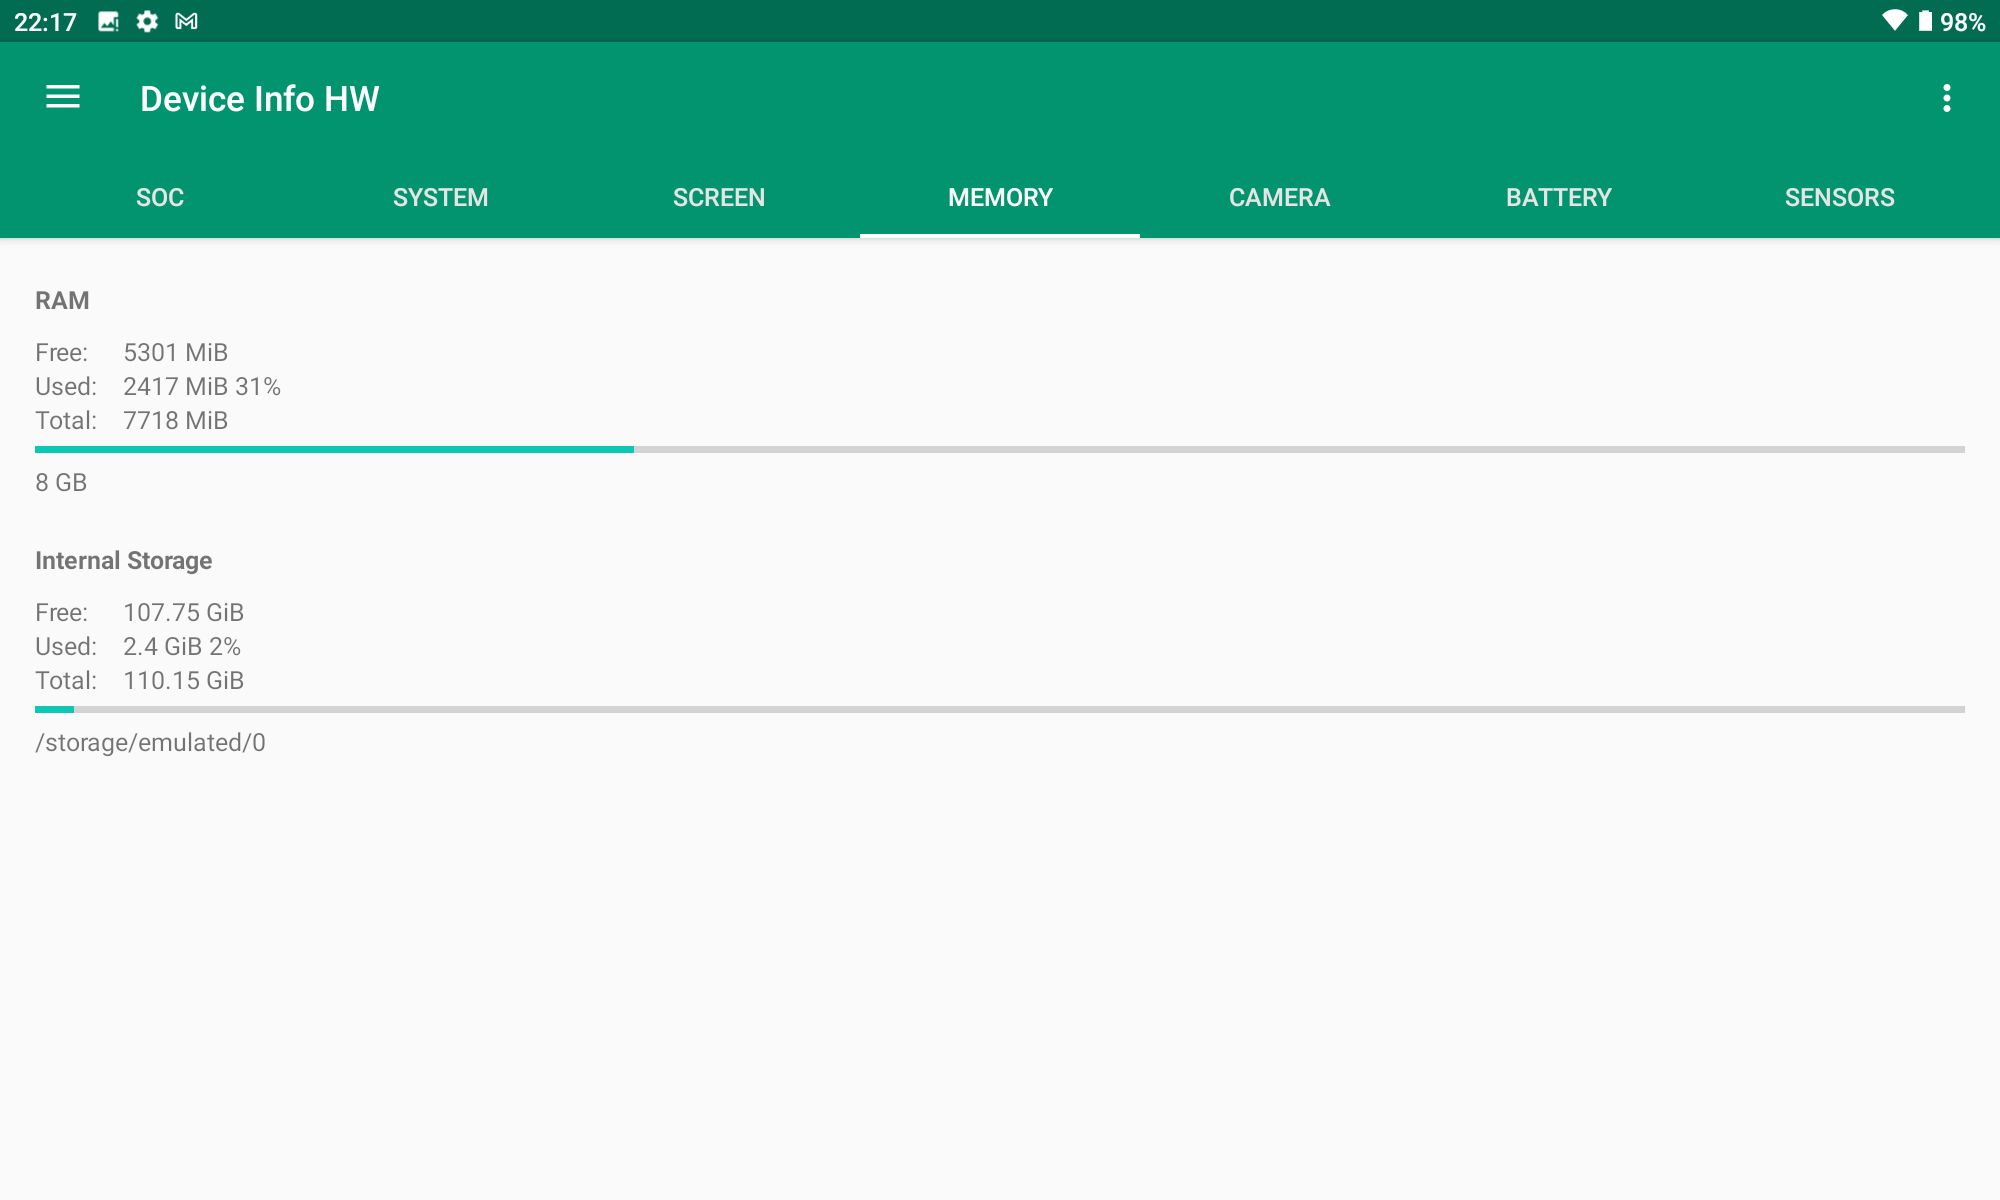Open the hamburger navigation menu
Image resolution: width=2000 pixels, height=1200 pixels.
click(x=63, y=97)
